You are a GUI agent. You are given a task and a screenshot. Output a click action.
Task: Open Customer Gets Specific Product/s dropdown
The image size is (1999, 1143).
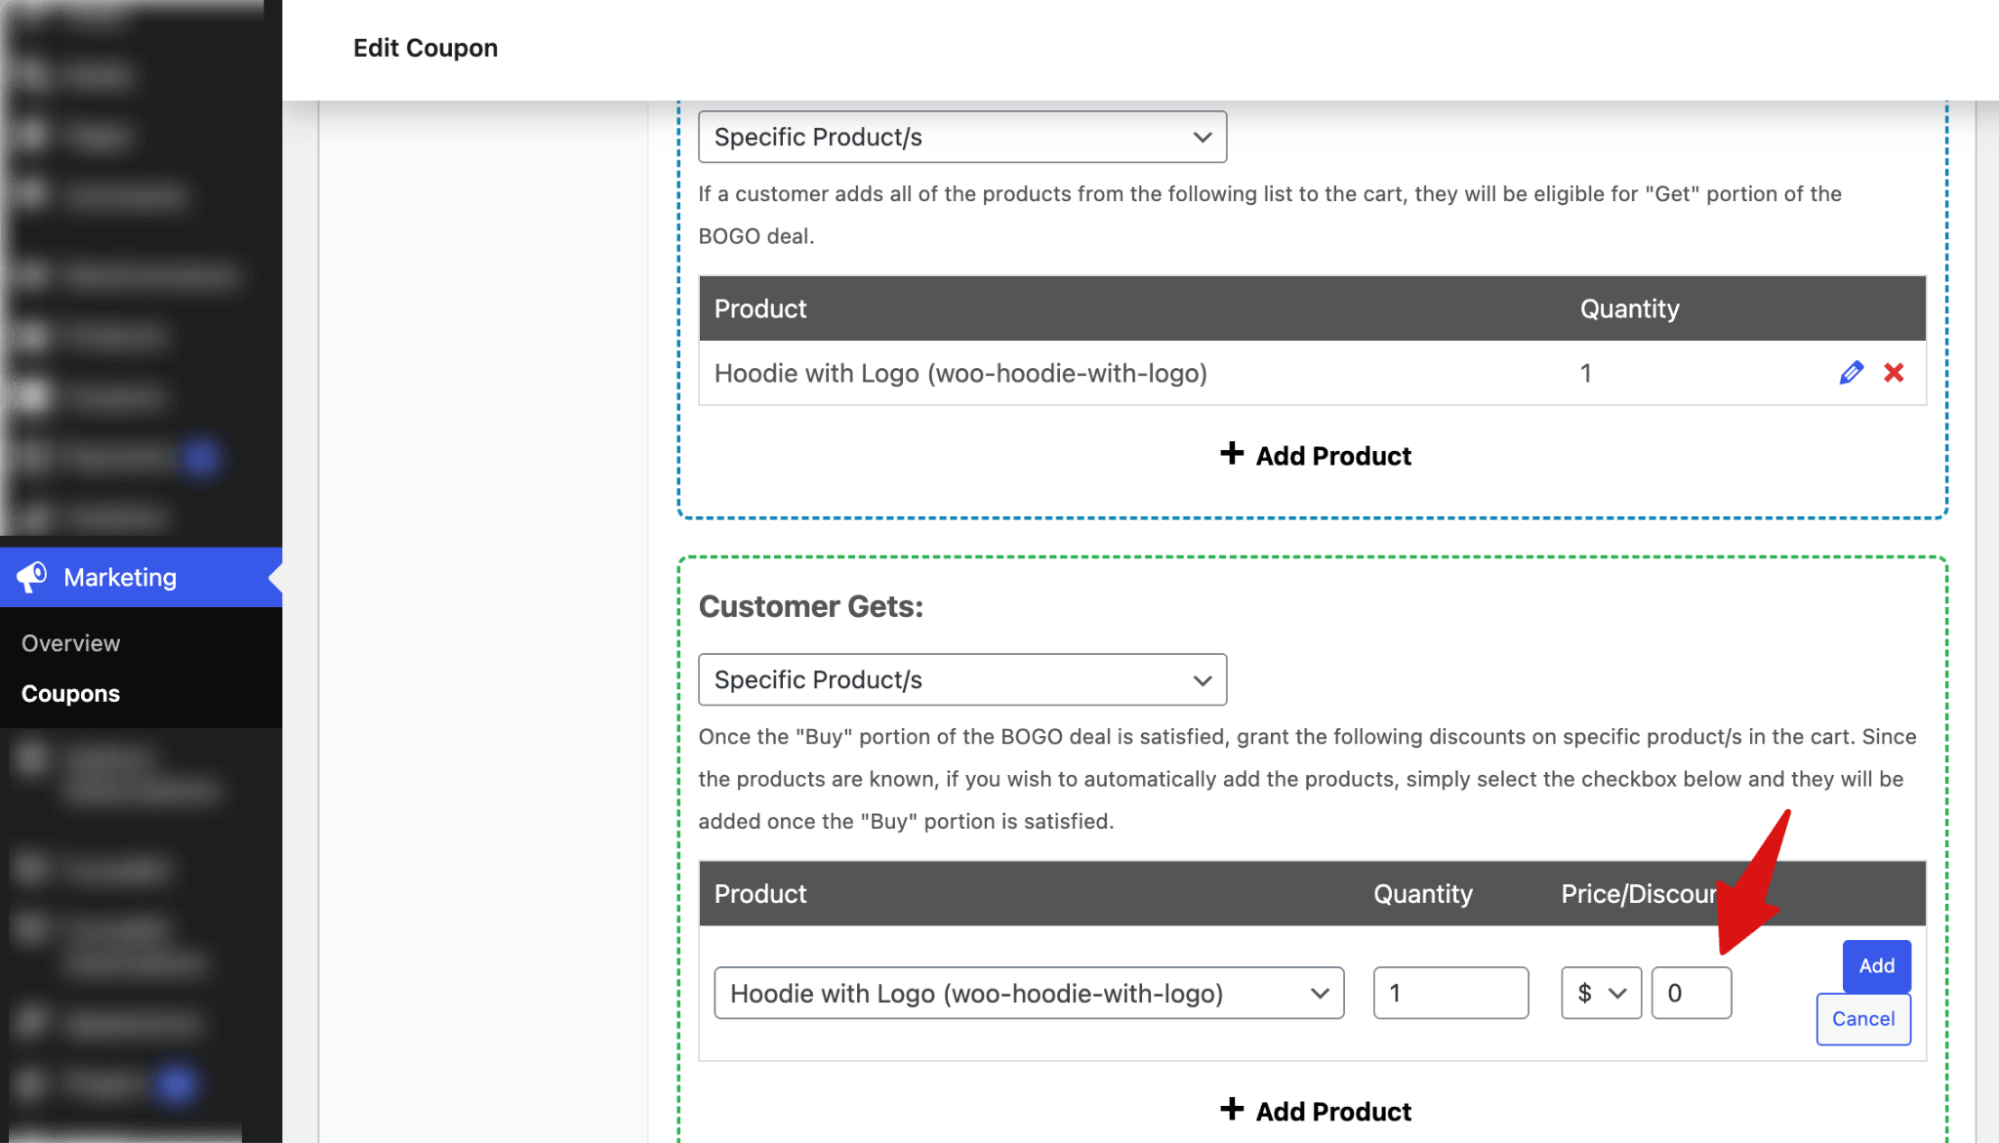962,680
